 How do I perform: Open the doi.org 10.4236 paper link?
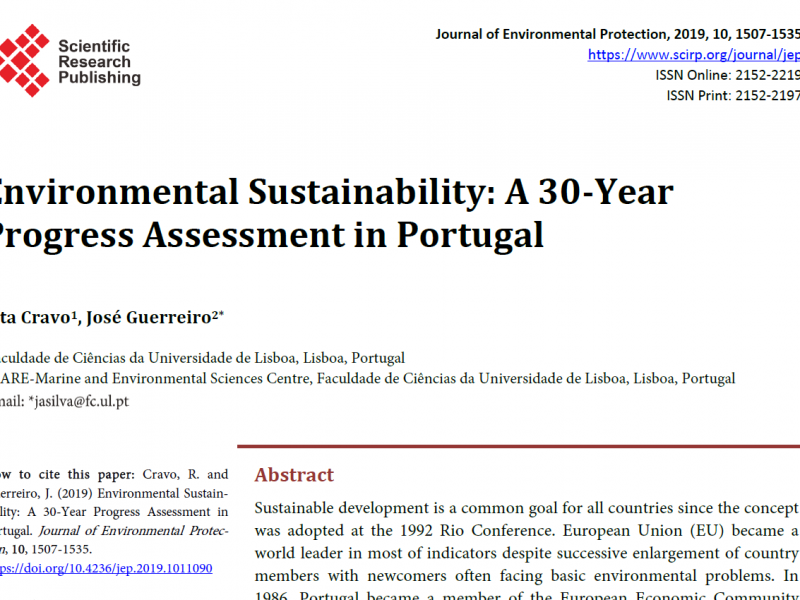(x=106, y=568)
